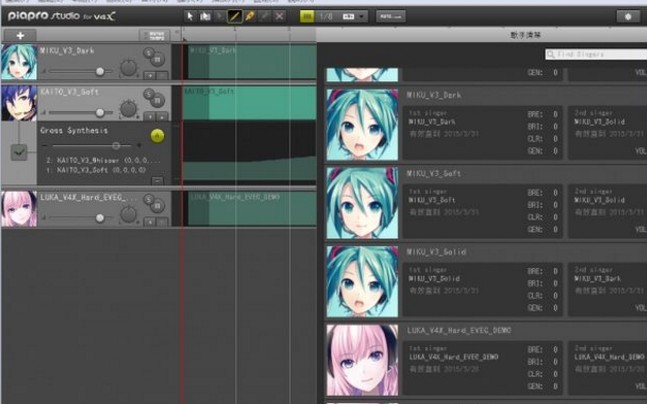Toggle the Cross Synthesis checkbox
The image size is (647, 404).
click(x=19, y=152)
